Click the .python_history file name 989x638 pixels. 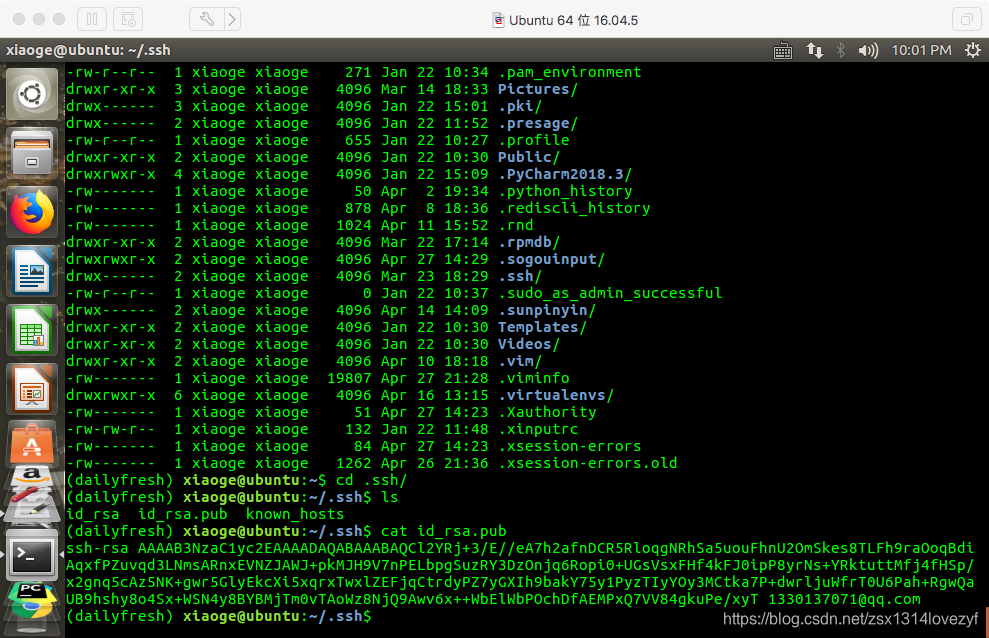click(565, 192)
